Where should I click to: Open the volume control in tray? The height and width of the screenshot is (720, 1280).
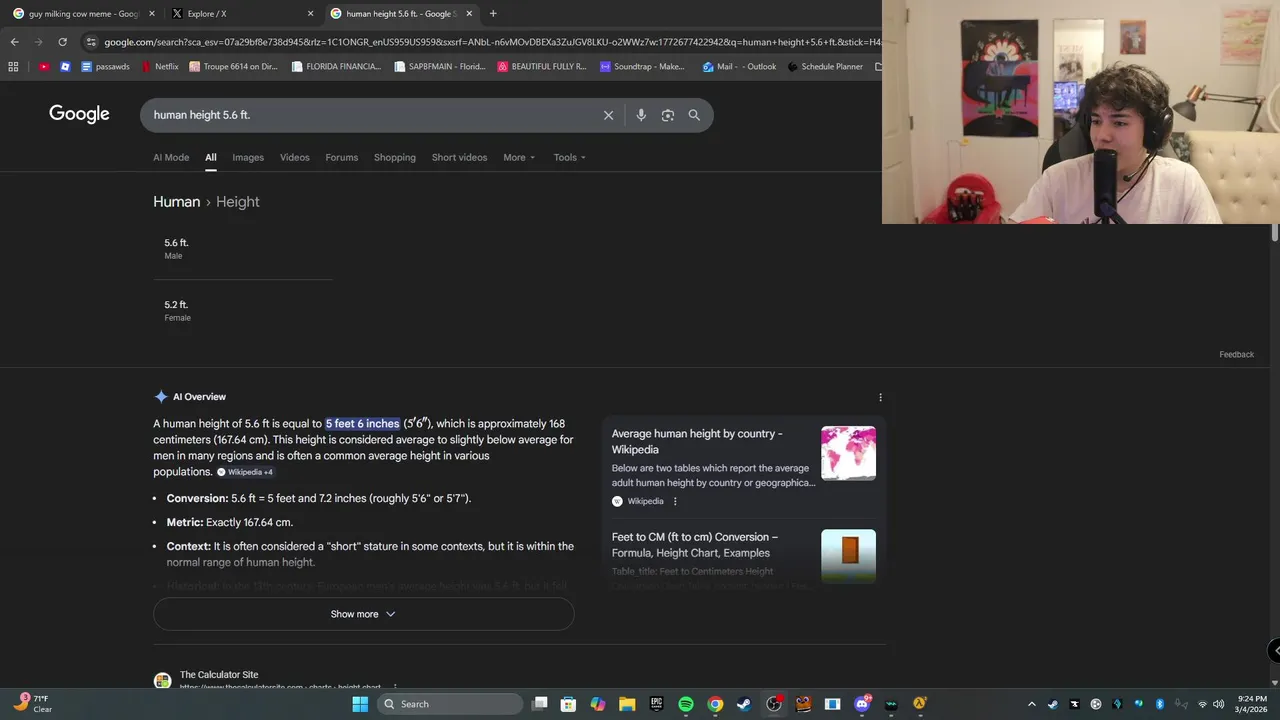click(1218, 704)
